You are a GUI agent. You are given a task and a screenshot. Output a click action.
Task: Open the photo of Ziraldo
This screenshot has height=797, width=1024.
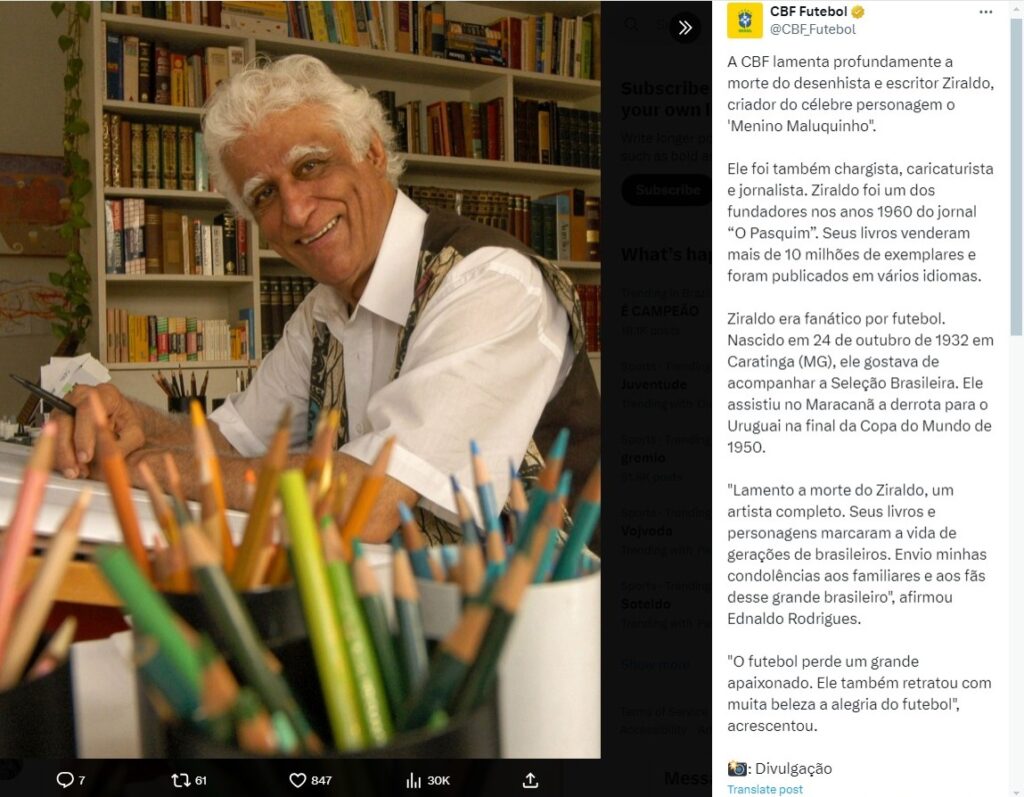tap(300, 379)
